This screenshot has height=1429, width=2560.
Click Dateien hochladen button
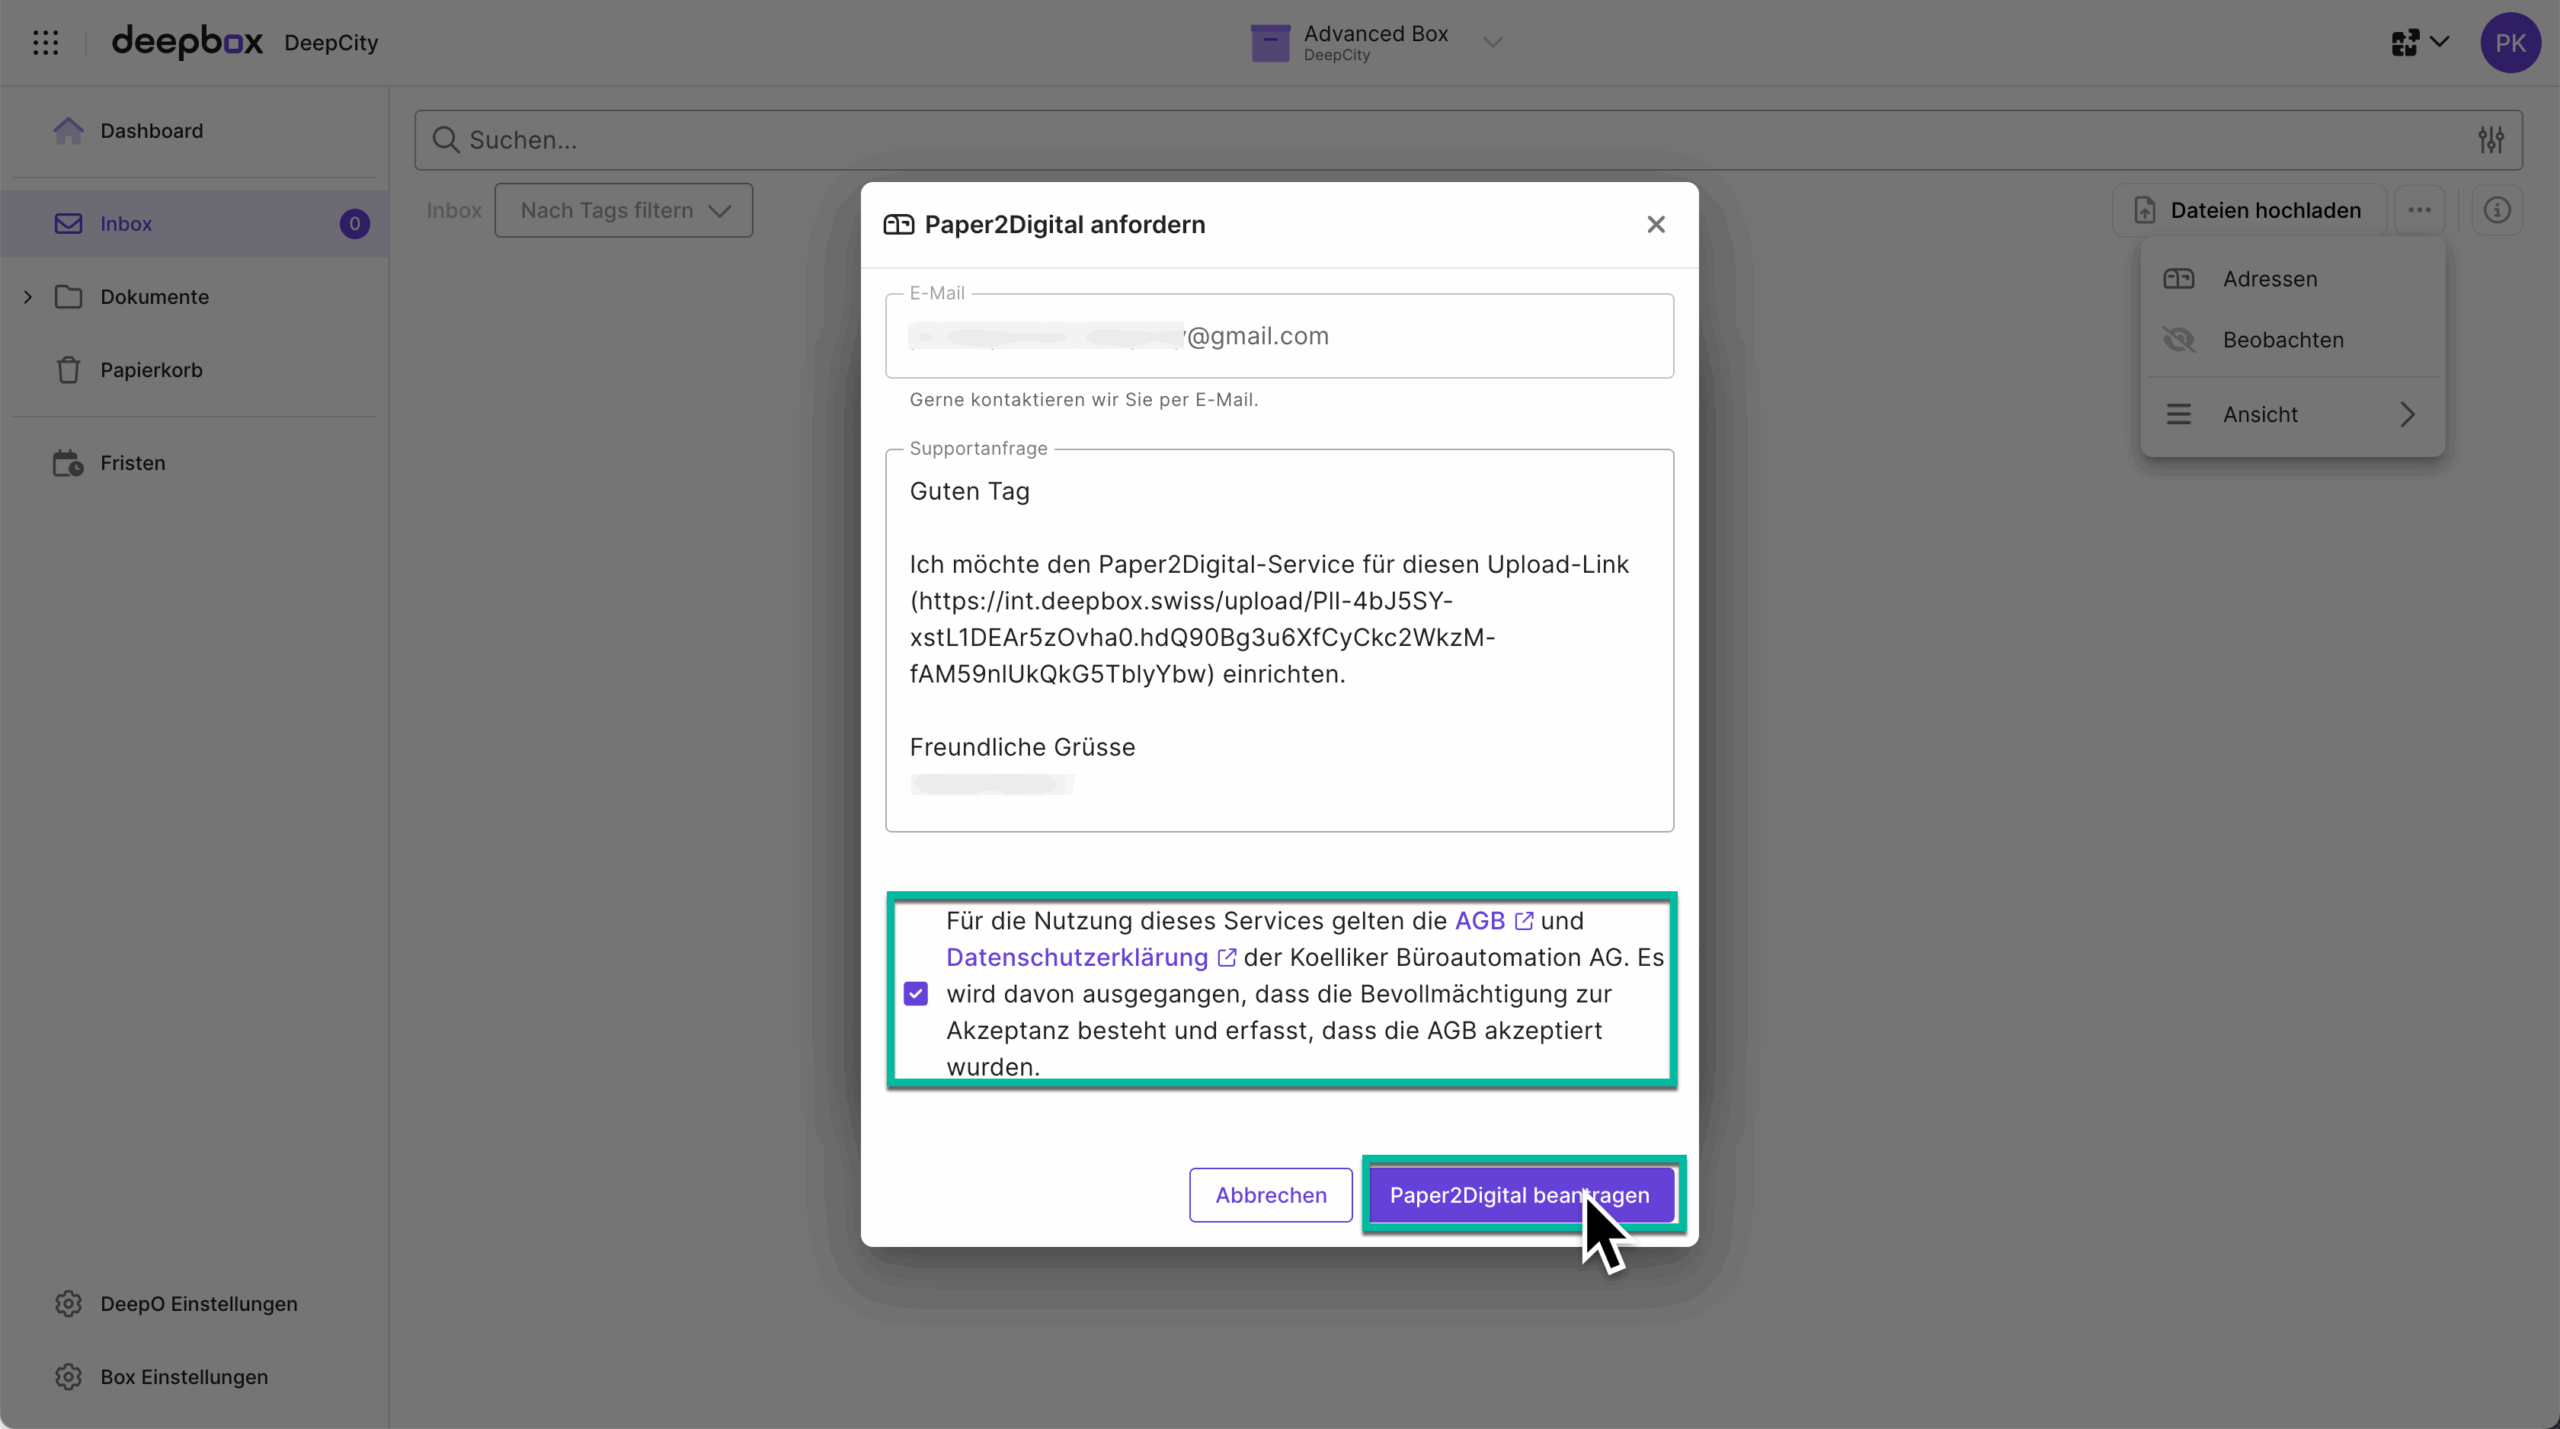(2250, 210)
